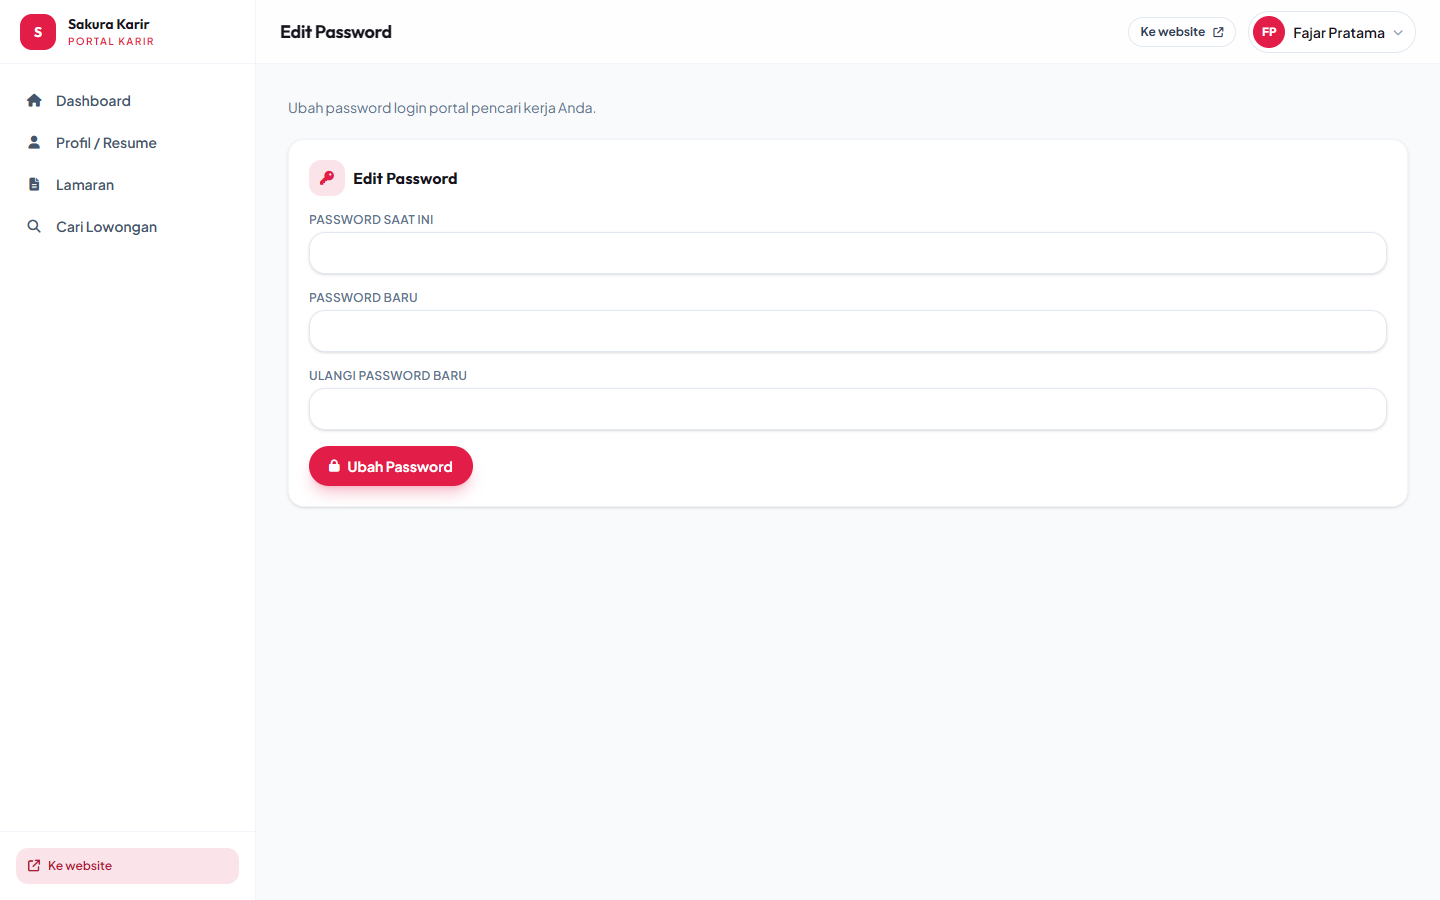Click the external link icon in header
The height and width of the screenshot is (900, 1440).
point(1218,32)
